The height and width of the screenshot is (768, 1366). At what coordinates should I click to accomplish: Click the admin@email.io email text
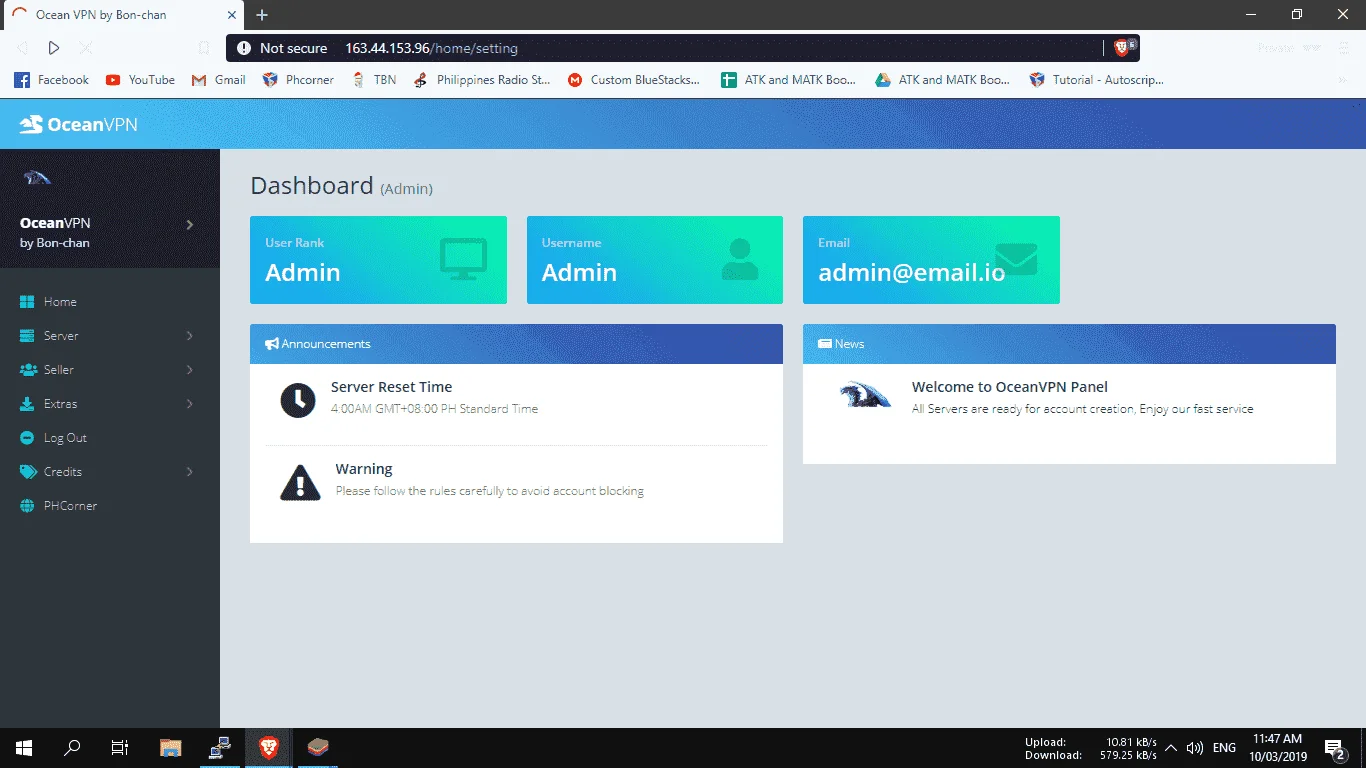click(912, 273)
